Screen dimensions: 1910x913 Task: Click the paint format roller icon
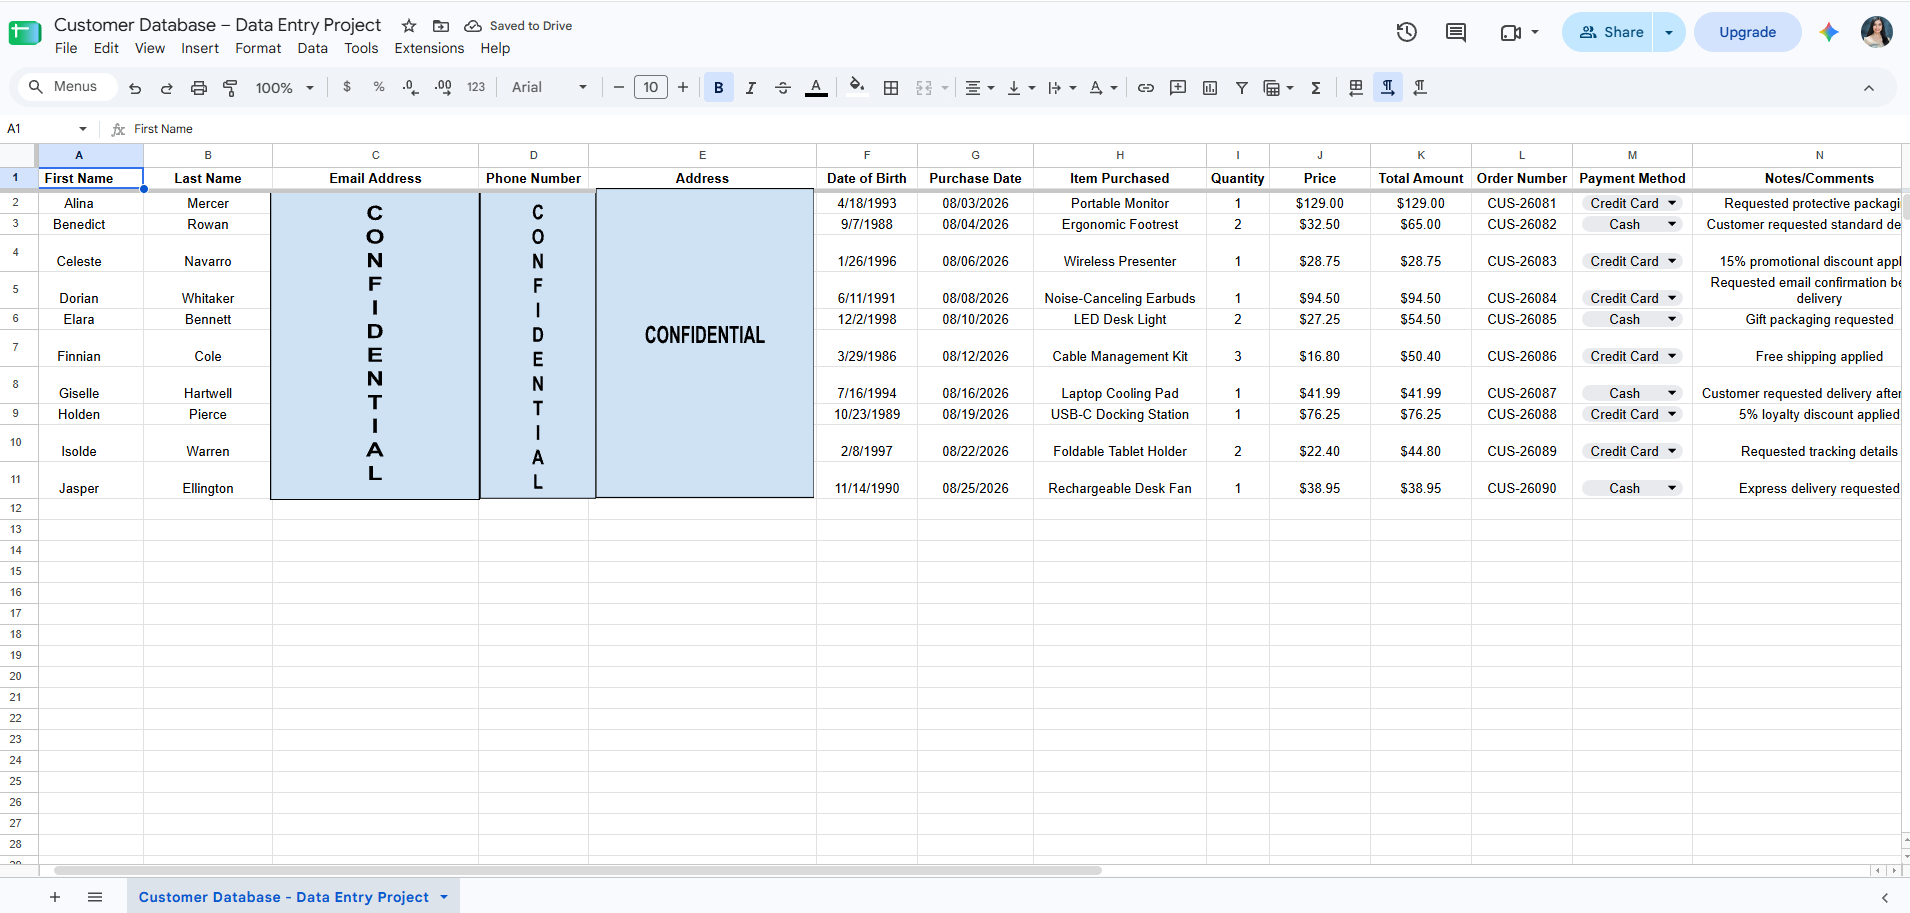(x=230, y=88)
